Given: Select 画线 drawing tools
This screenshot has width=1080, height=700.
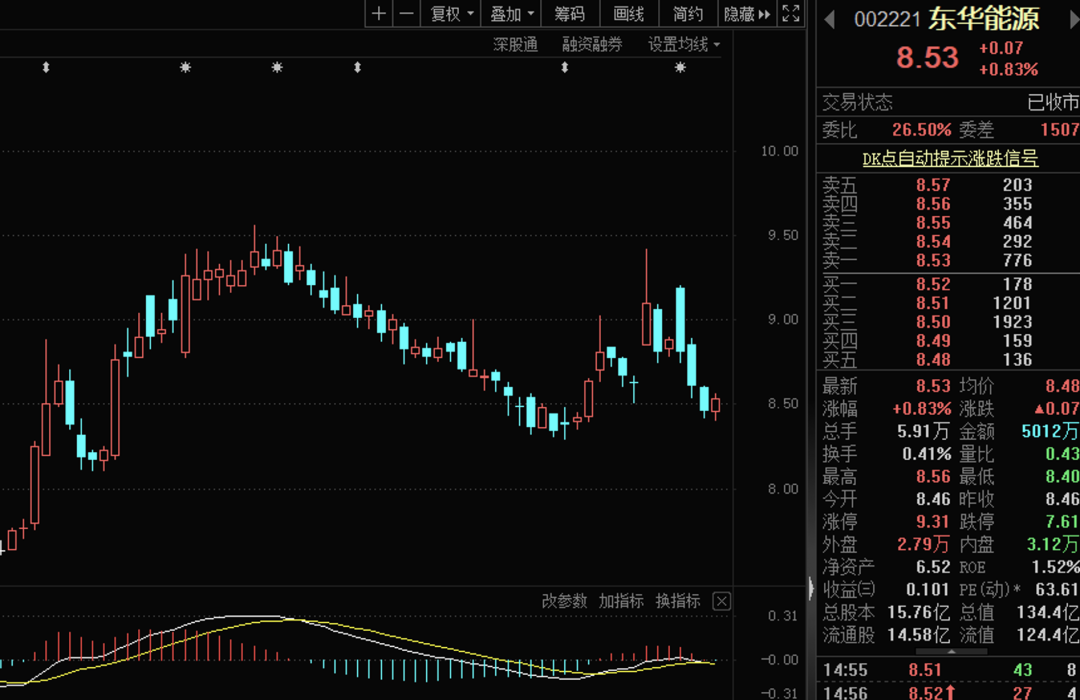Looking at the screenshot, I should tap(628, 14).
